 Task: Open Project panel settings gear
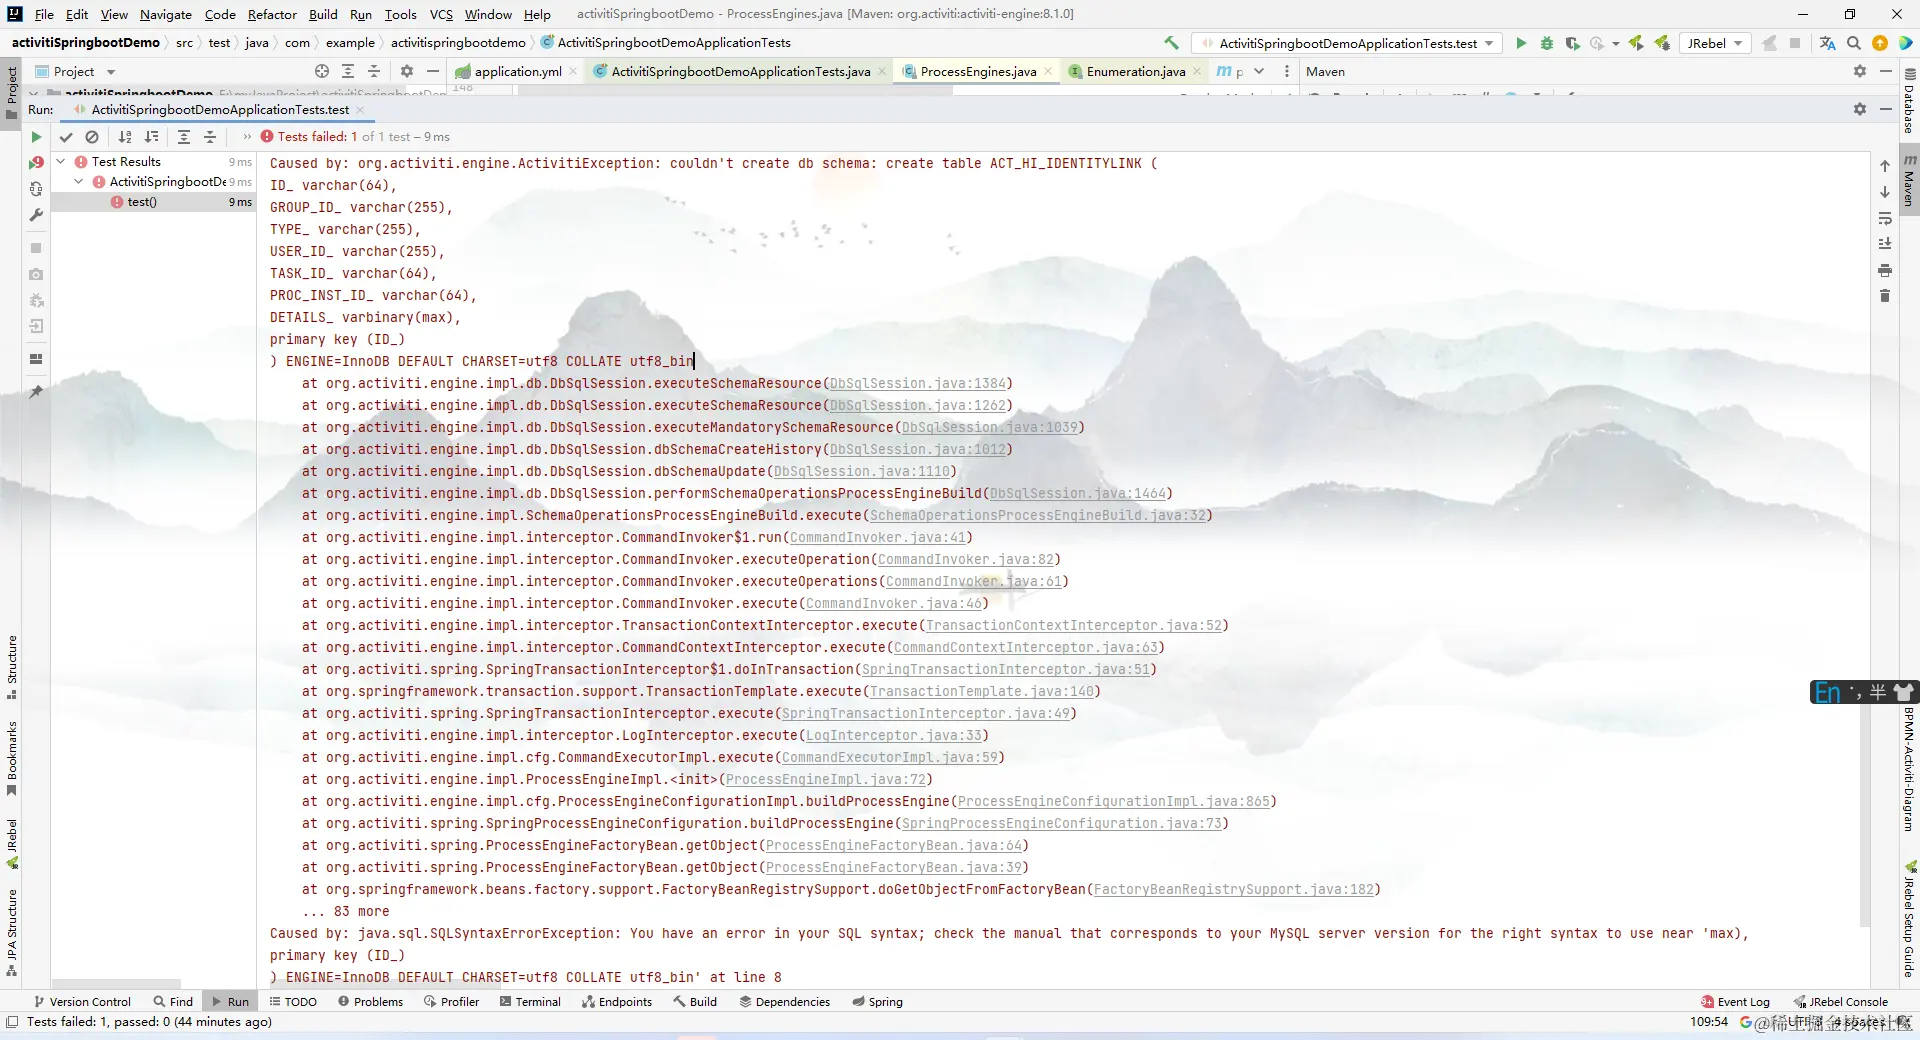click(406, 71)
